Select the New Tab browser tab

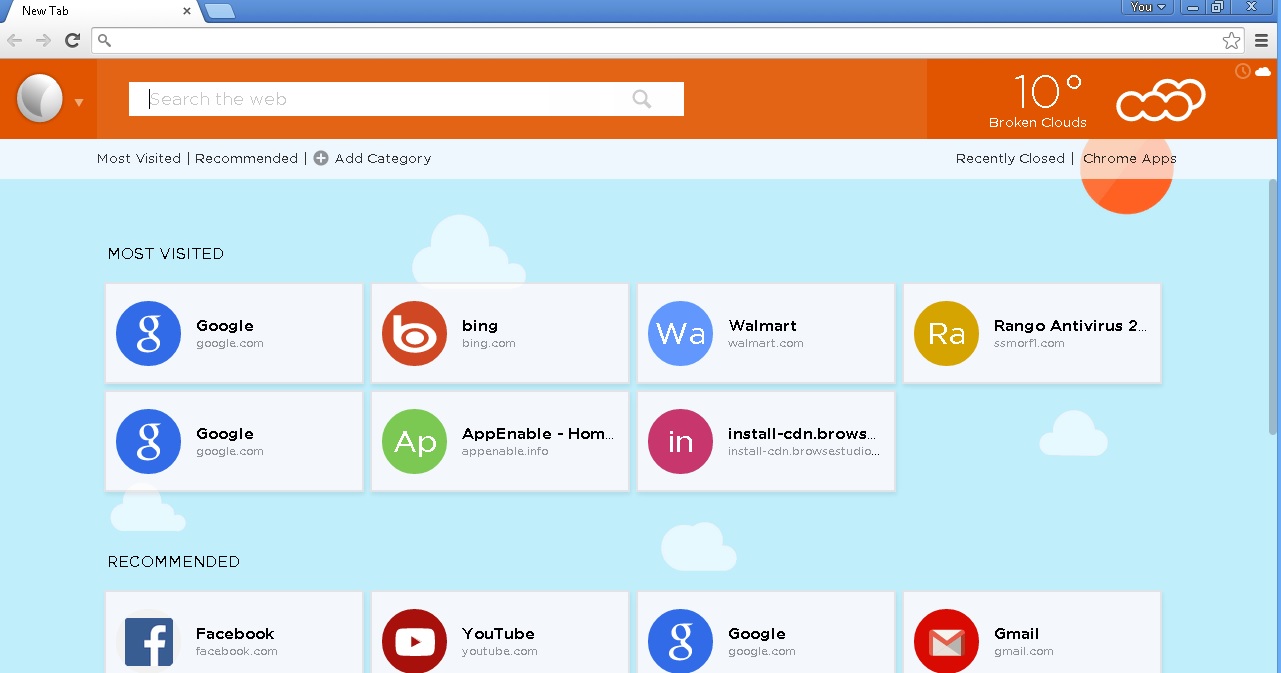100,11
